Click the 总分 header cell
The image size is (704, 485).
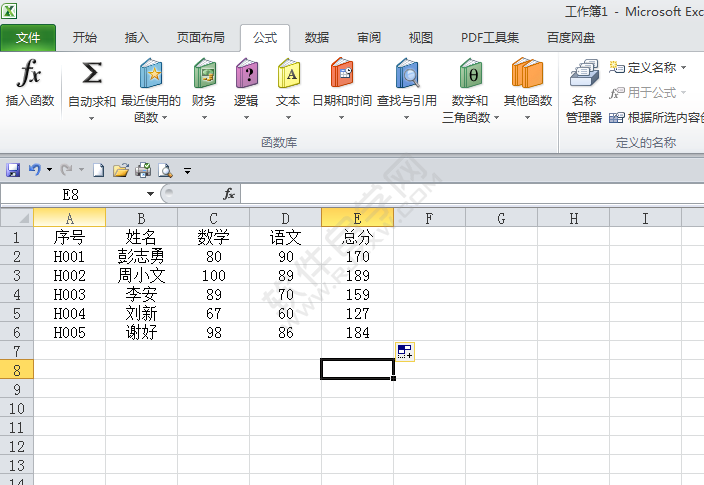(x=357, y=237)
